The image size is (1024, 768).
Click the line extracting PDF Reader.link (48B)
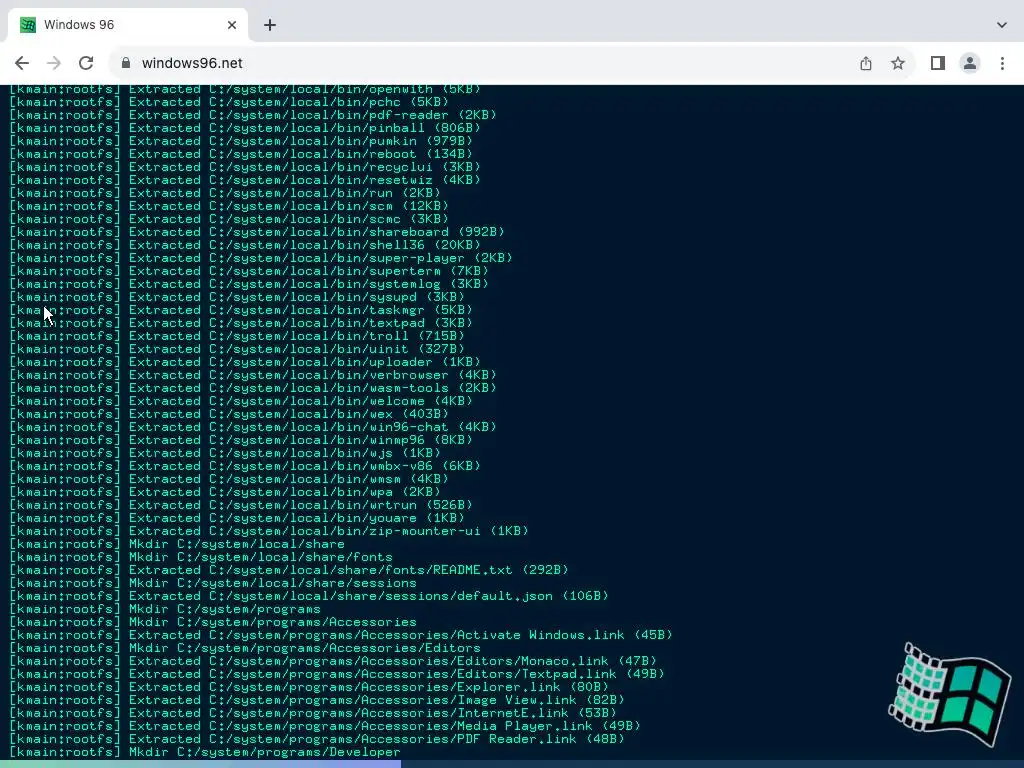coord(317,739)
